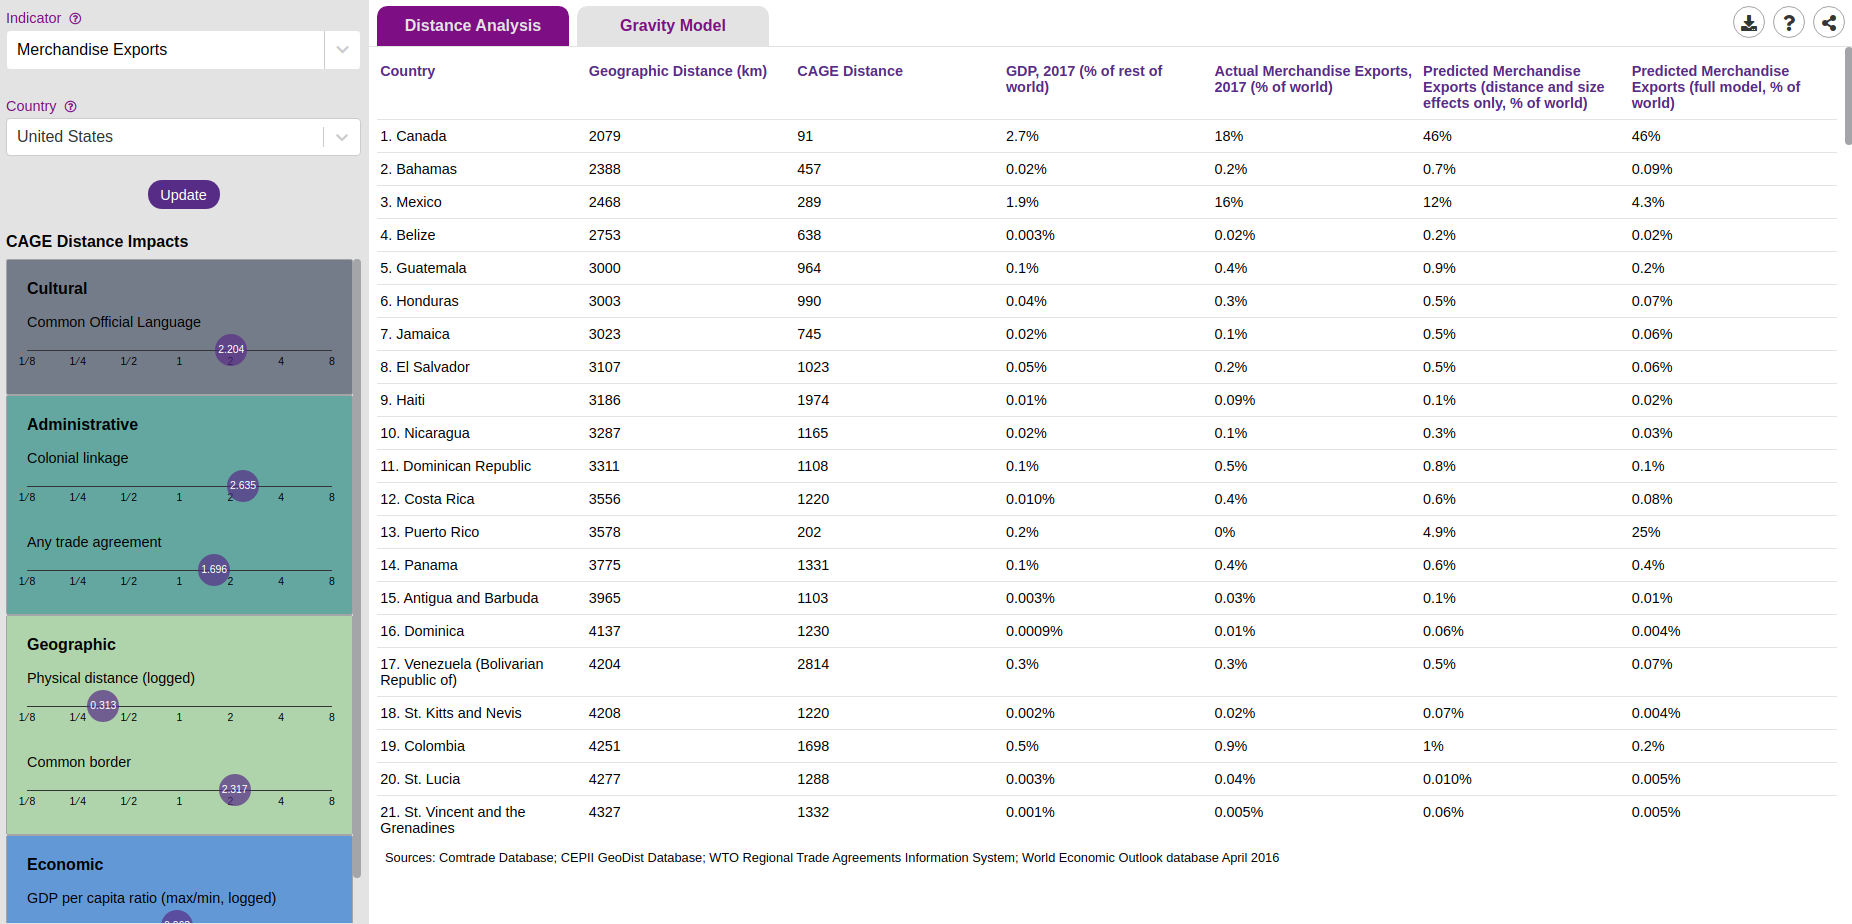This screenshot has width=1852, height=924.
Task: Sort by Geographic Distance column header
Action: (677, 71)
